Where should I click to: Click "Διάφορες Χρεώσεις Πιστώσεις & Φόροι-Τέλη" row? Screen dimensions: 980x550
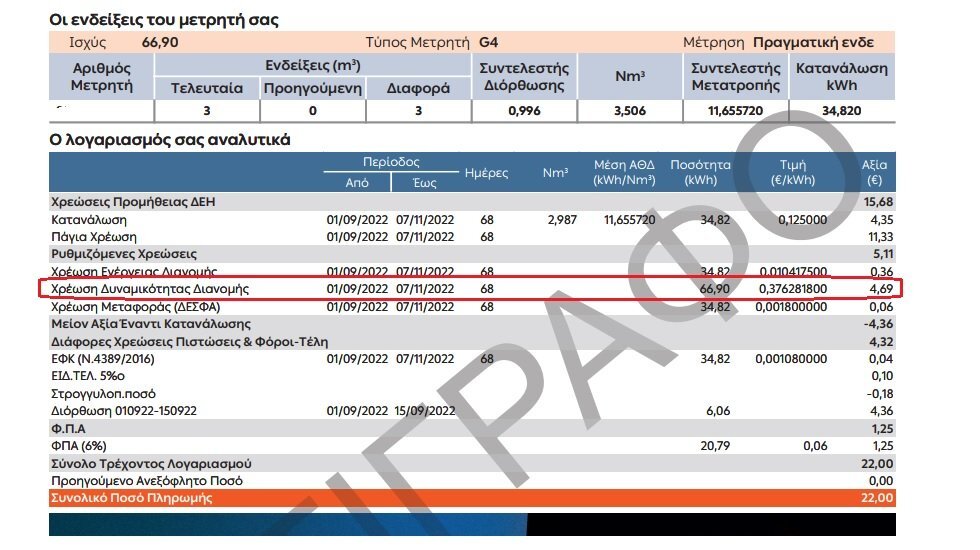(472, 342)
